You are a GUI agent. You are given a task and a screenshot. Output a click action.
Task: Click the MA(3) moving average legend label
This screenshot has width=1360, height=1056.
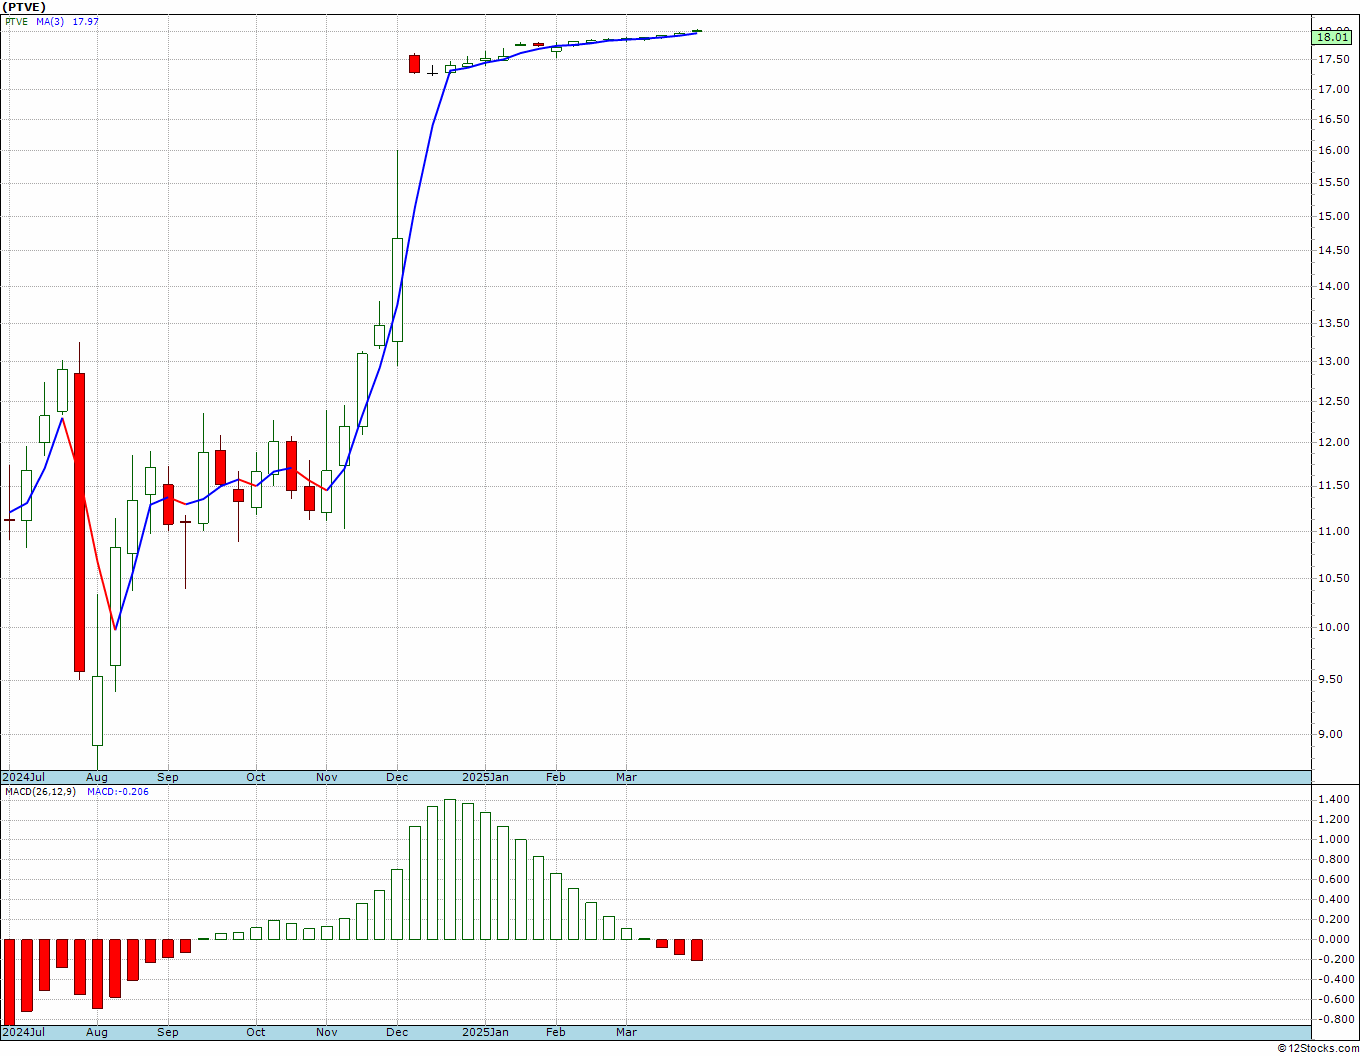point(51,22)
